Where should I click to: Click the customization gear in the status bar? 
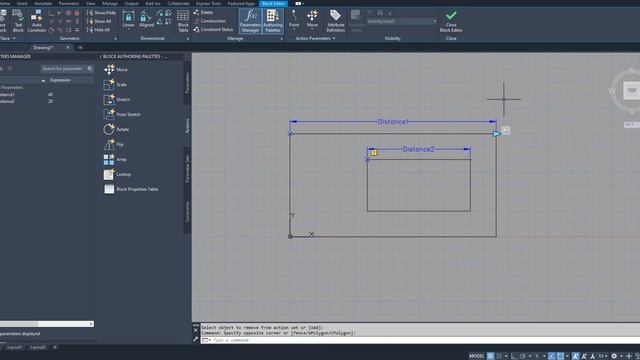(x=614, y=356)
